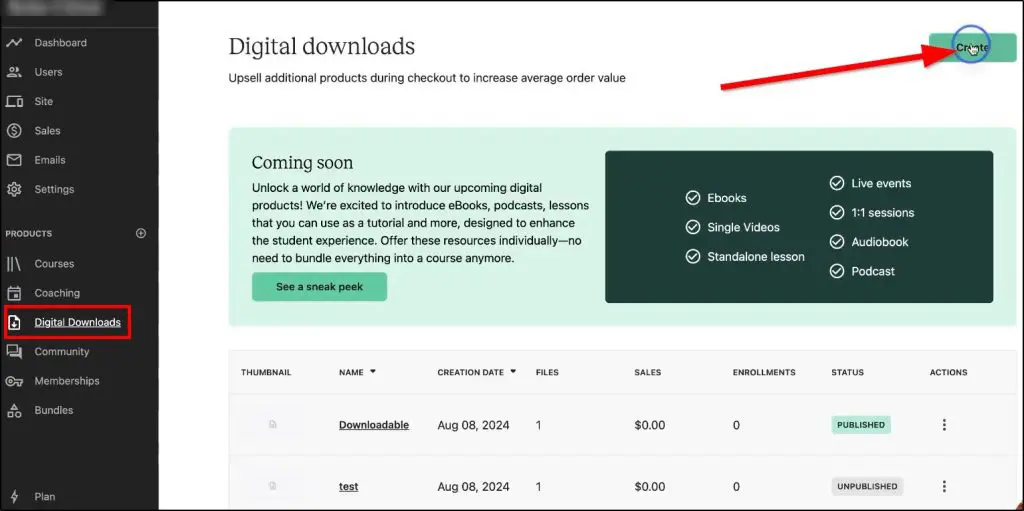Click the 1:1 sessions checkmark item
1024x511 pixels.
[x=872, y=212]
